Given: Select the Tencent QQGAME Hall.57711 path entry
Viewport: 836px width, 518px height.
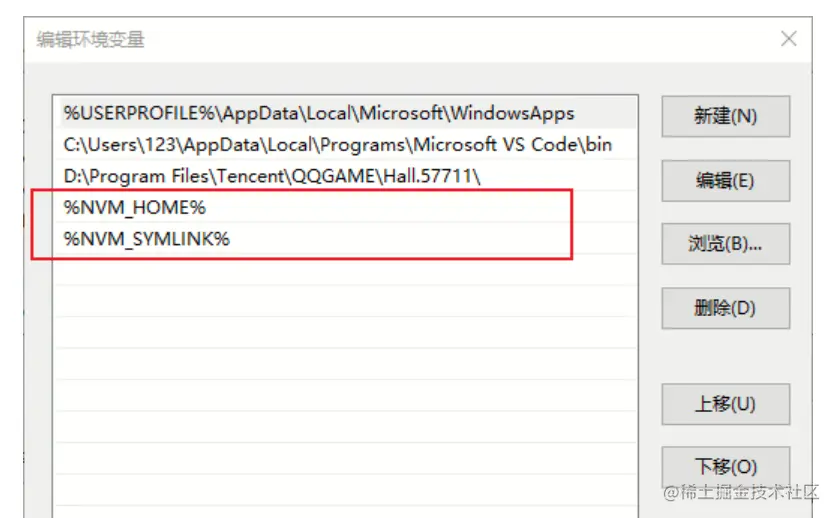Looking at the screenshot, I should click(x=272, y=176).
